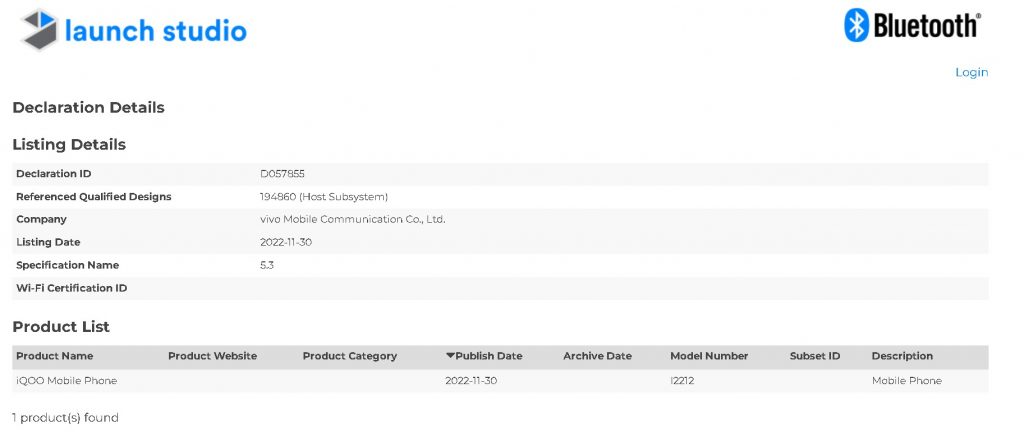The height and width of the screenshot is (443, 1024).
Task: Open the Login link
Action: pyautogui.click(x=971, y=72)
